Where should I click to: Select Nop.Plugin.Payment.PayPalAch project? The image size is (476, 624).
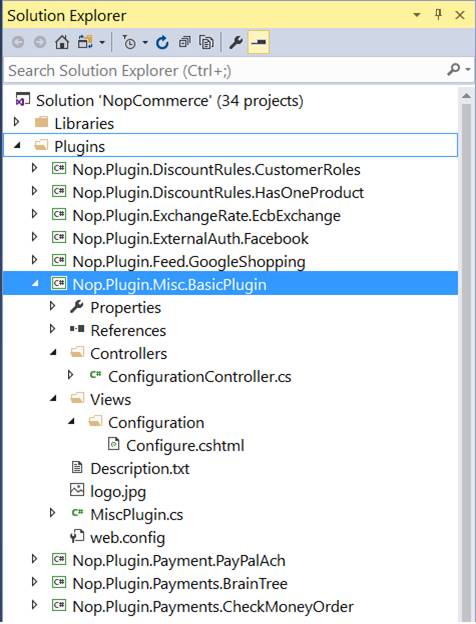coord(179,561)
